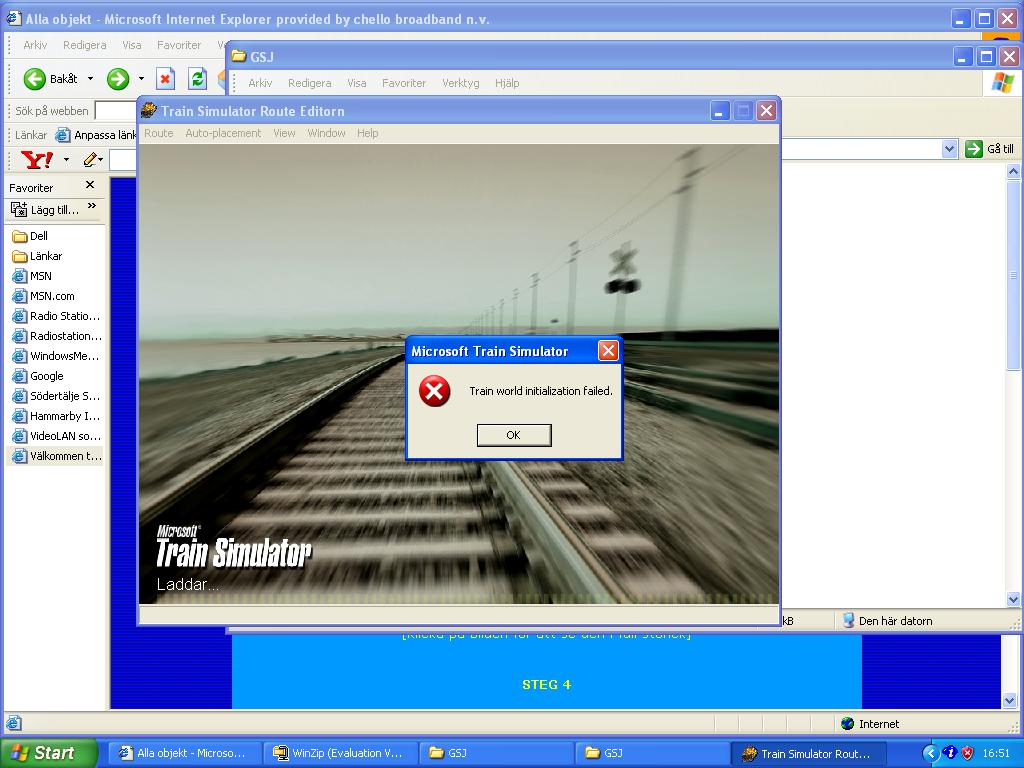Switch to Alla objekt Internet Explorer taskbar button
1024x768 pixels.
coord(184,753)
